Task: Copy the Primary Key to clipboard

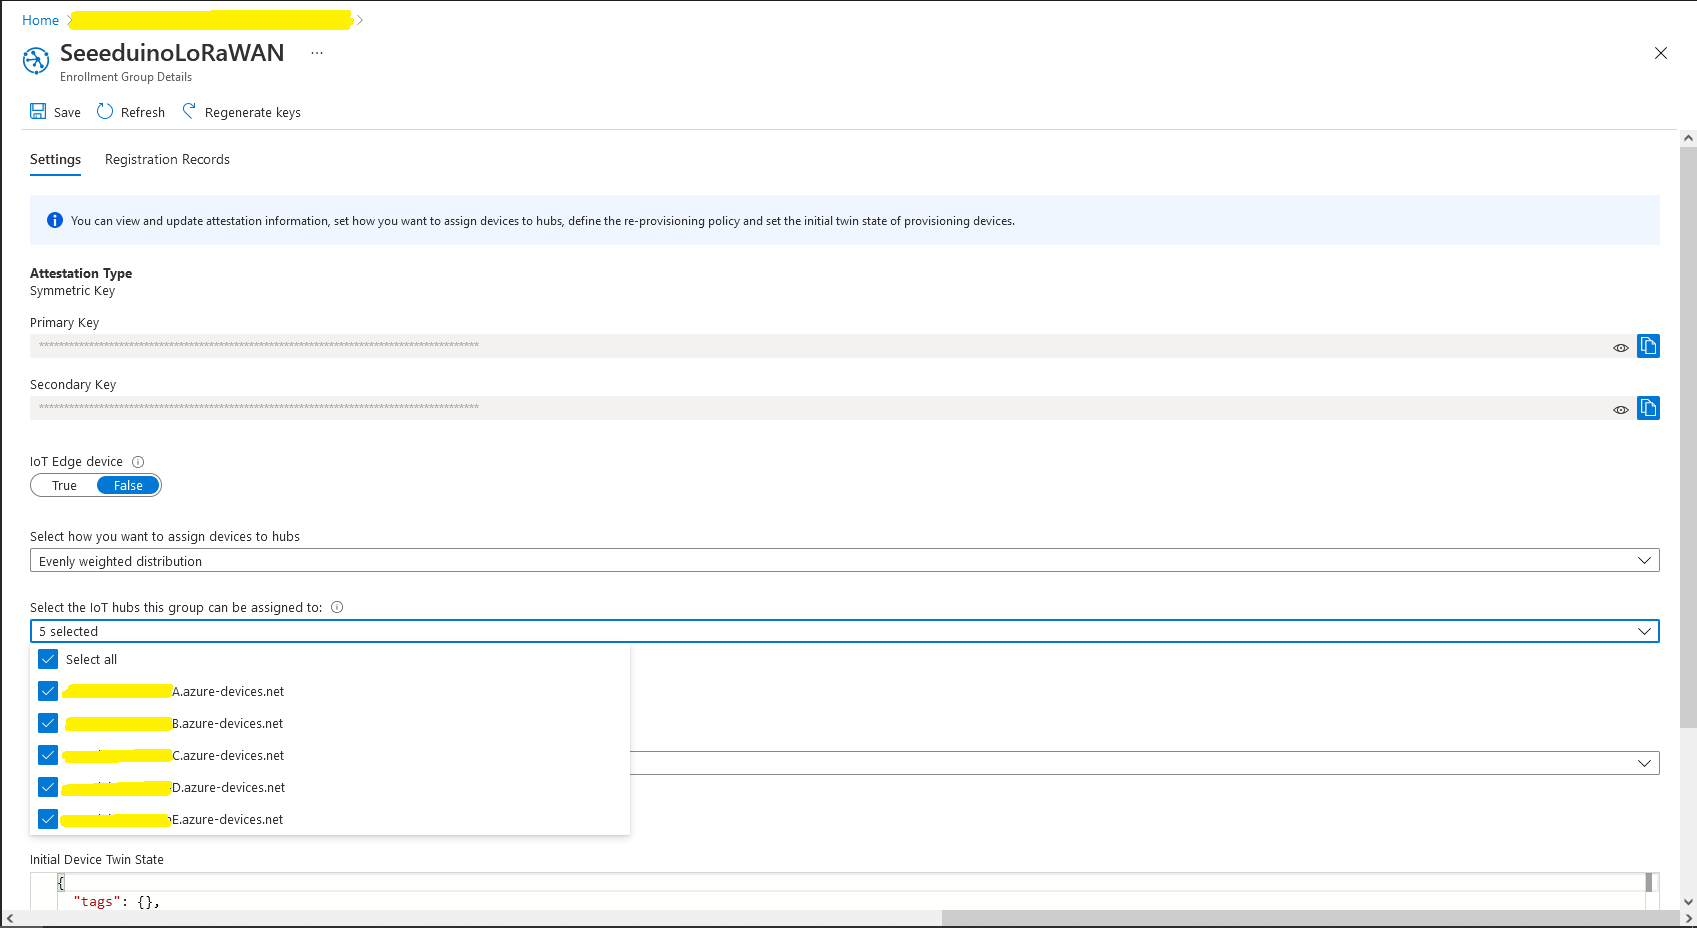Action: (x=1648, y=346)
